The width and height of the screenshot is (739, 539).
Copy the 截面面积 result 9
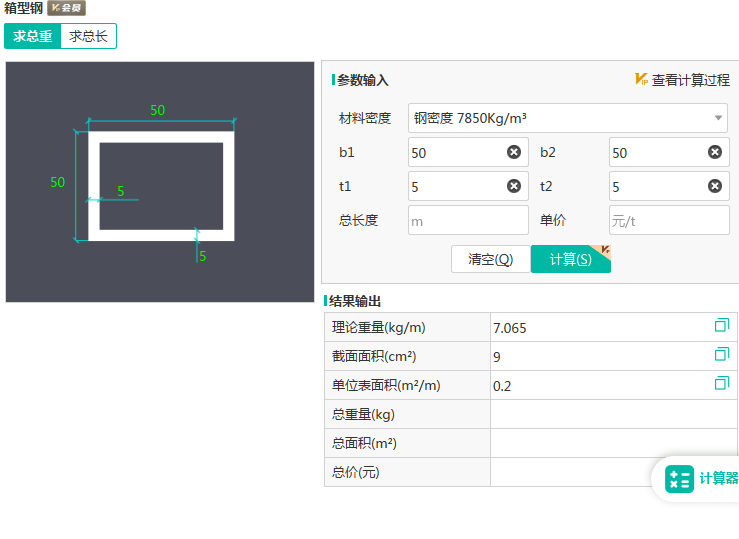722,354
